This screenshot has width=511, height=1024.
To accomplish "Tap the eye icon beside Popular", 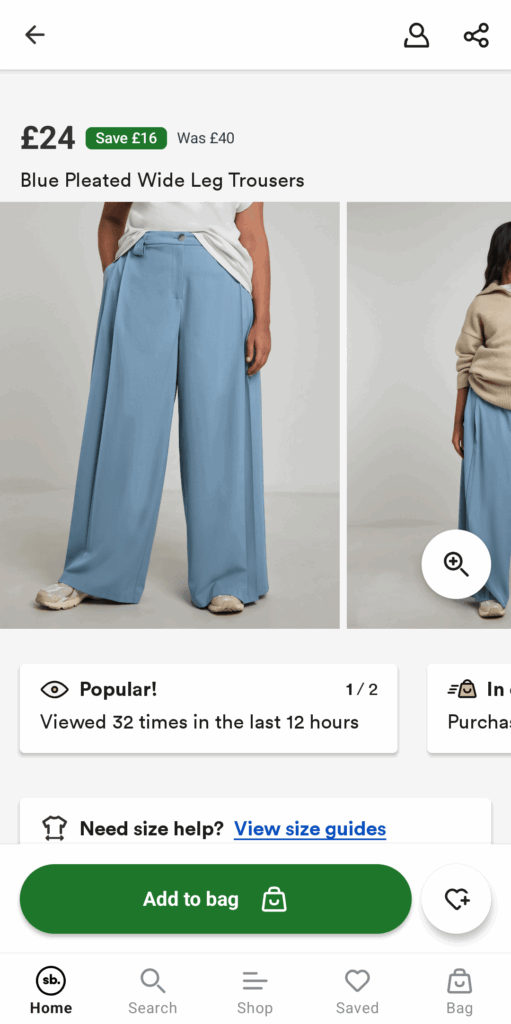I will coord(54,689).
